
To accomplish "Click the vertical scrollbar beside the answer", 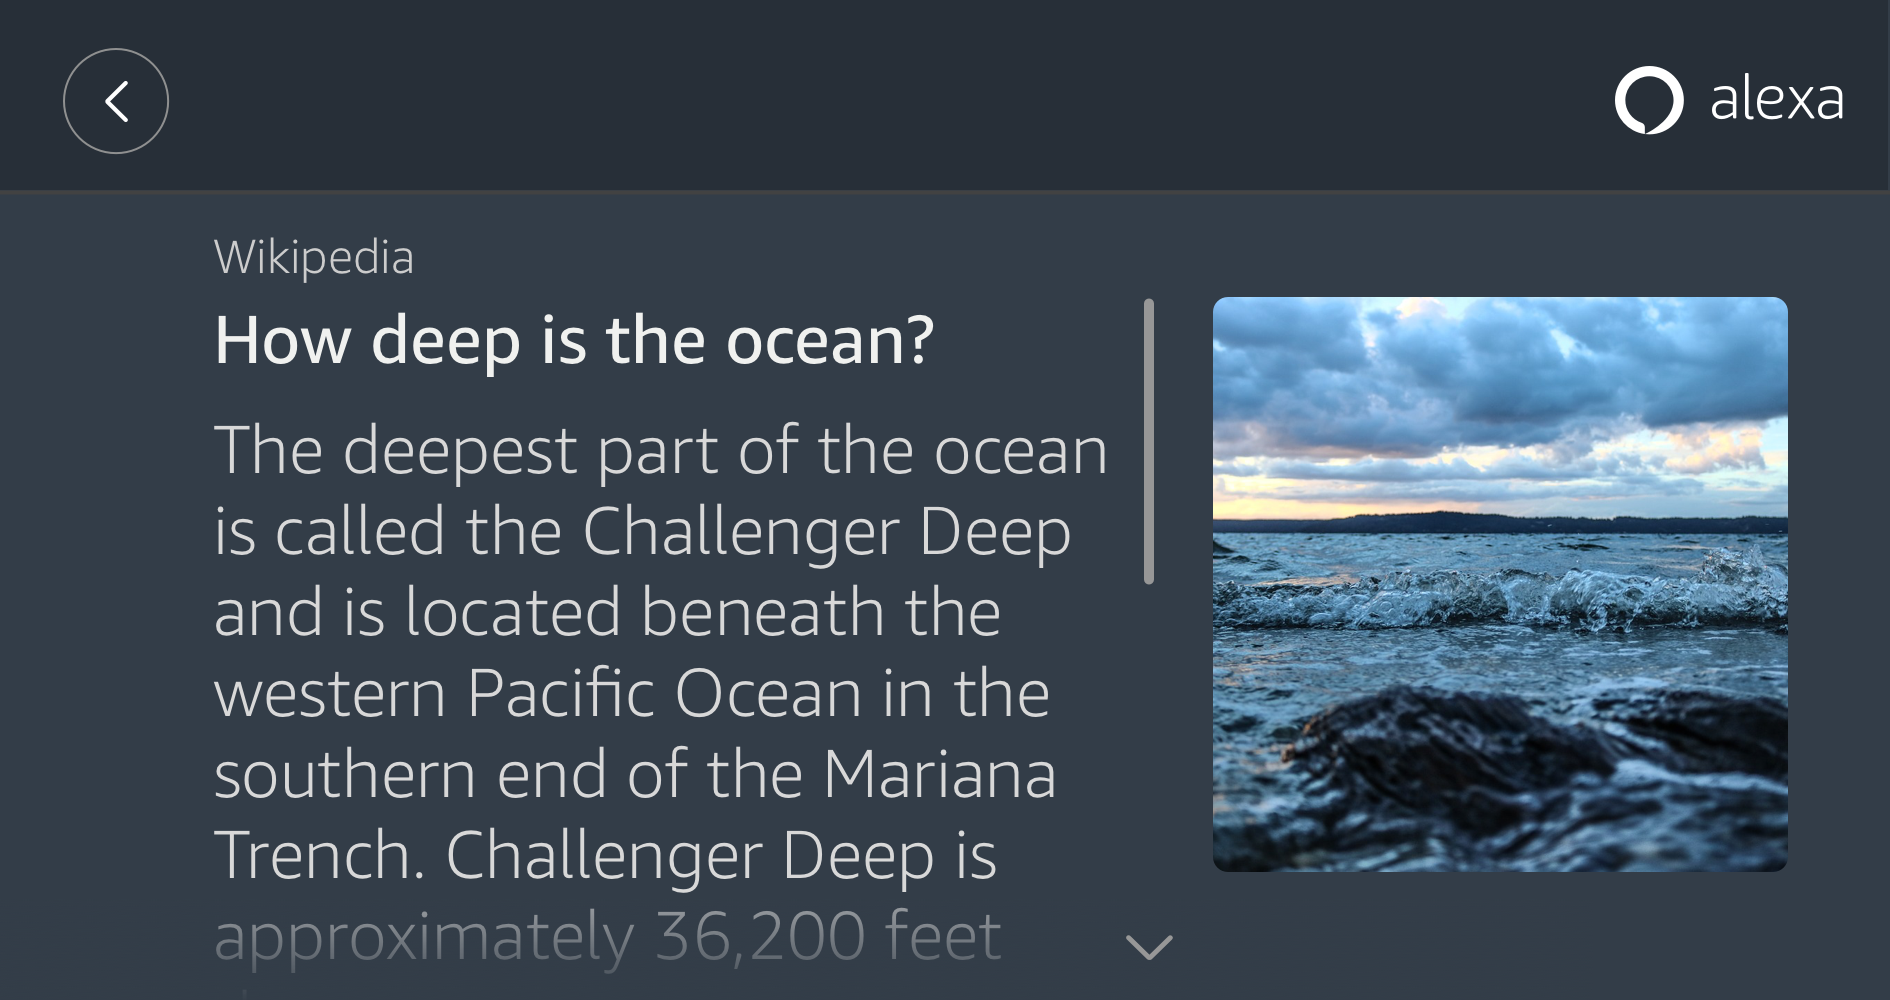I will 1149,441.
